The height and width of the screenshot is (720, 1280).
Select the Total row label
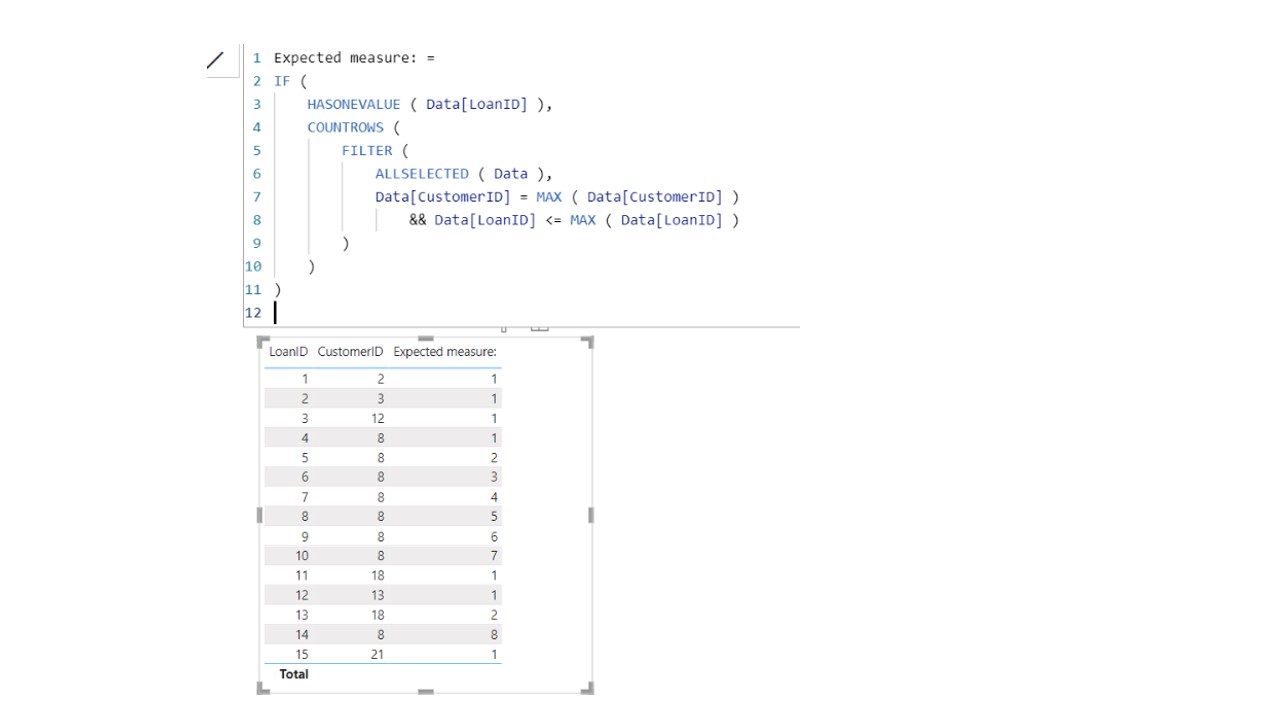pos(294,674)
